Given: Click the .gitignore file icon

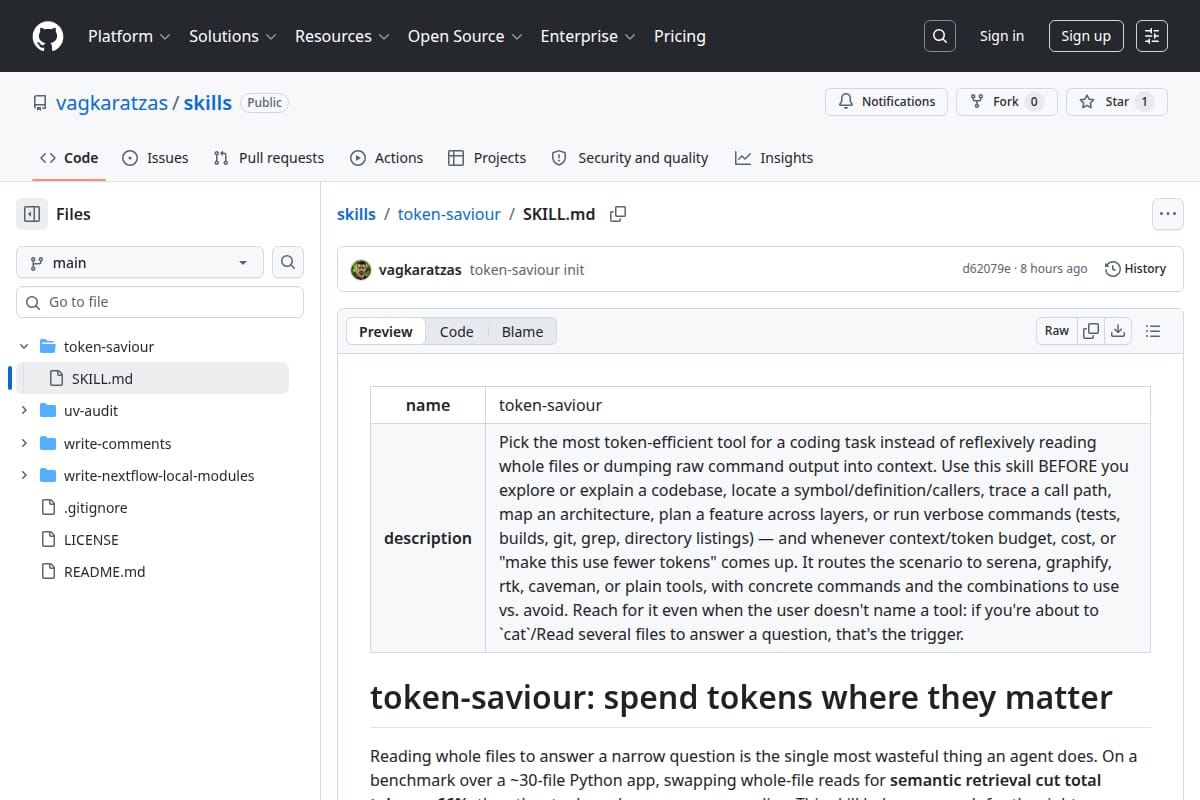Looking at the screenshot, I should click(47, 508).
